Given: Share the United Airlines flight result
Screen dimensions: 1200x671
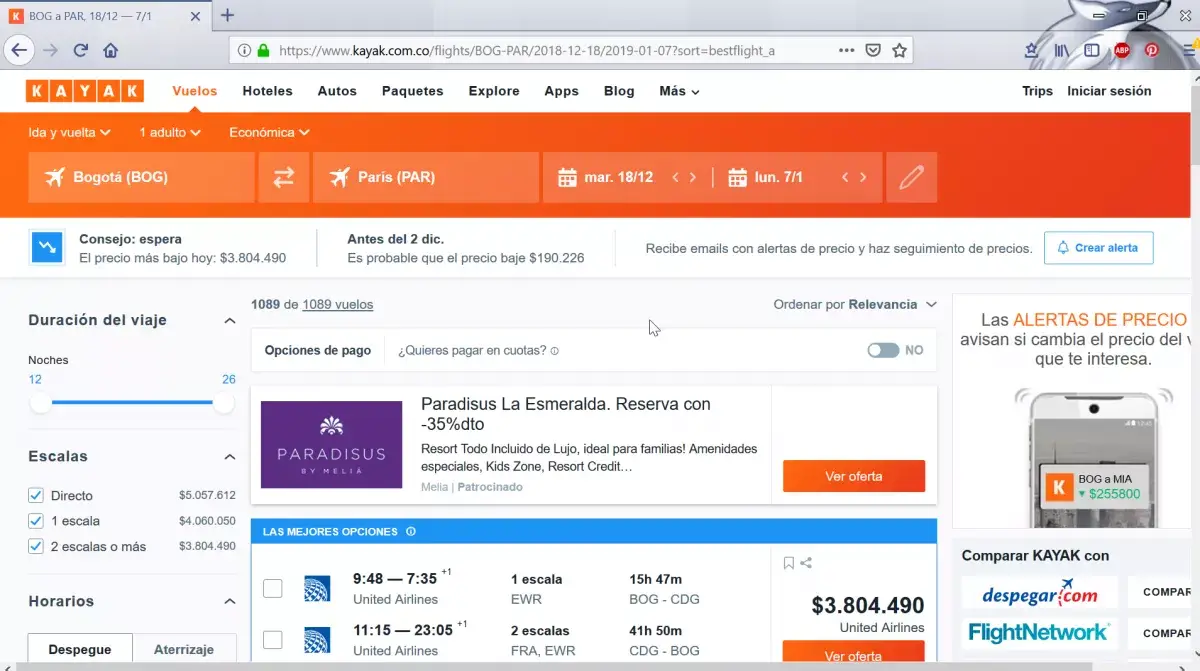Looking at the screenshot, I should point(806,563).
